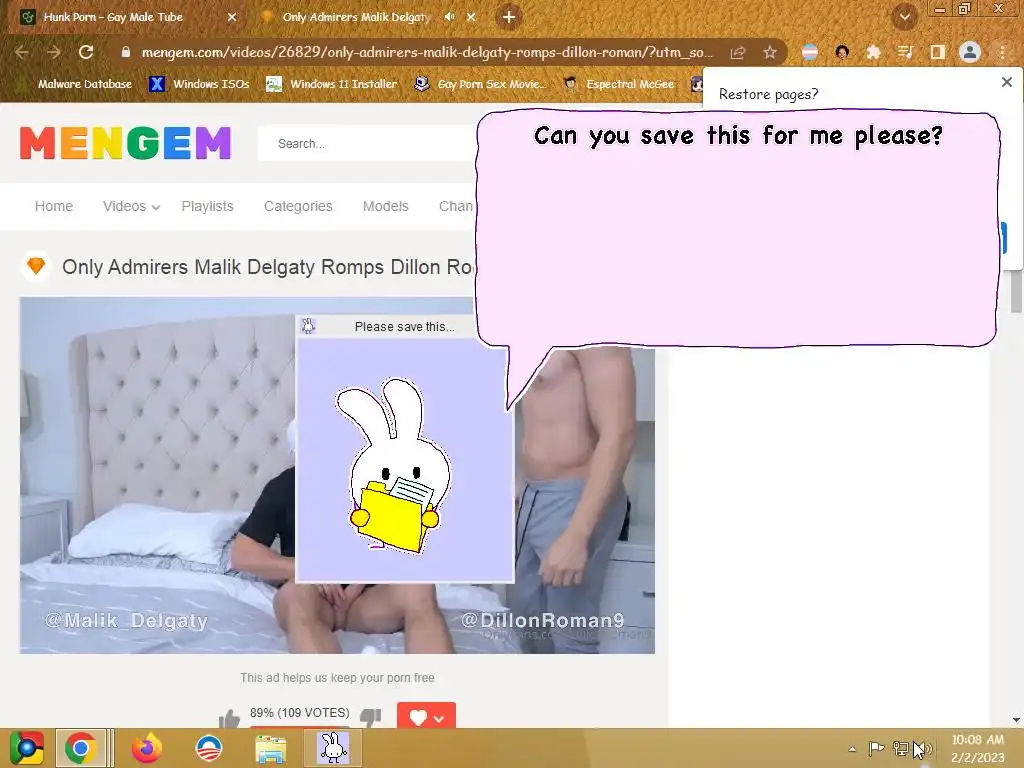
Task: Focus the site Search field
Action: [x=369, y=144]
